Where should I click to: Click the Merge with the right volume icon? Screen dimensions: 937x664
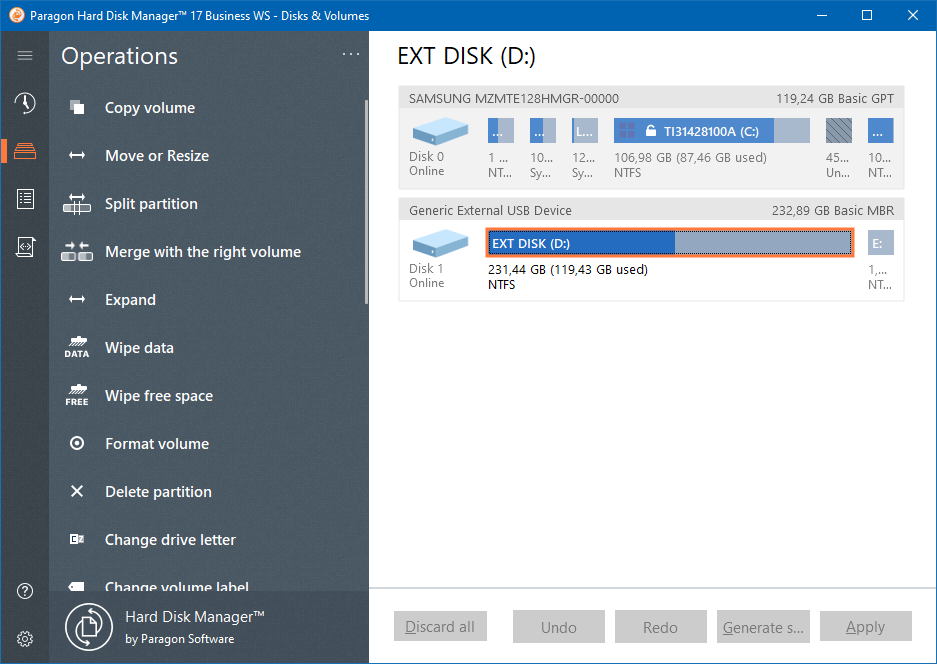(x=77, y=252)
